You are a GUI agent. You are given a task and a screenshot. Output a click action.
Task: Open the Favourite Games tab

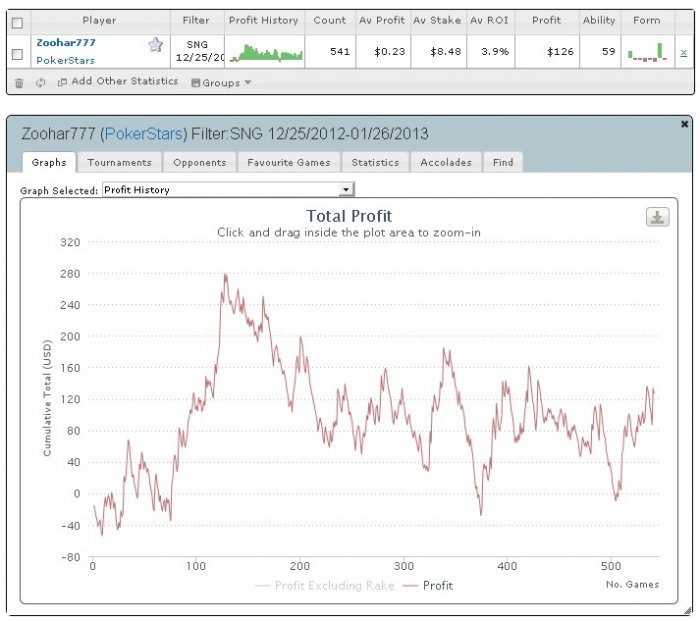tap(289, 163)
